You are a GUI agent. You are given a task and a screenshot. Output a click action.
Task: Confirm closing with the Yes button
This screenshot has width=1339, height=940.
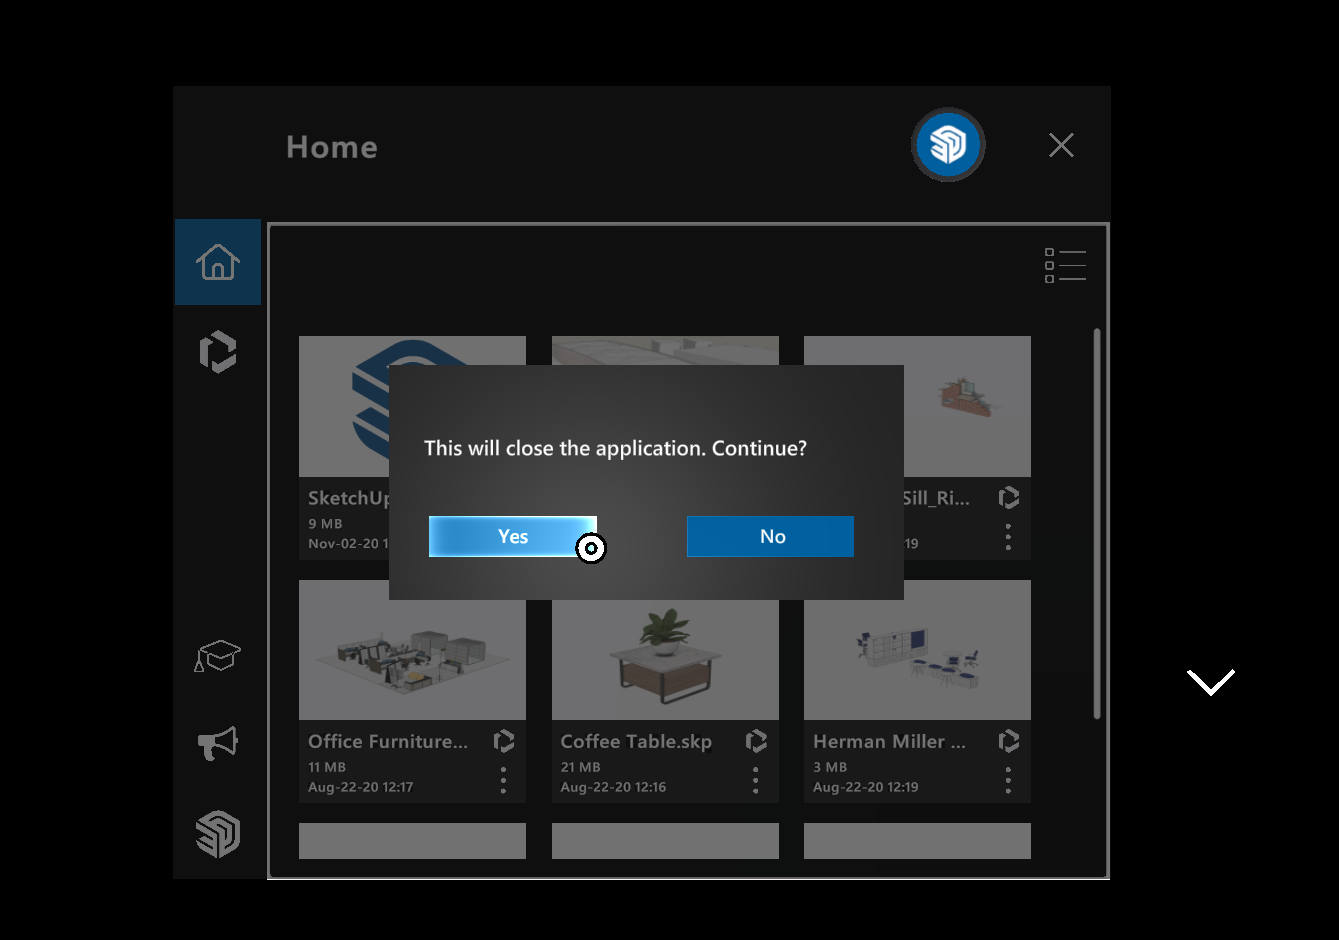(512, 537)
